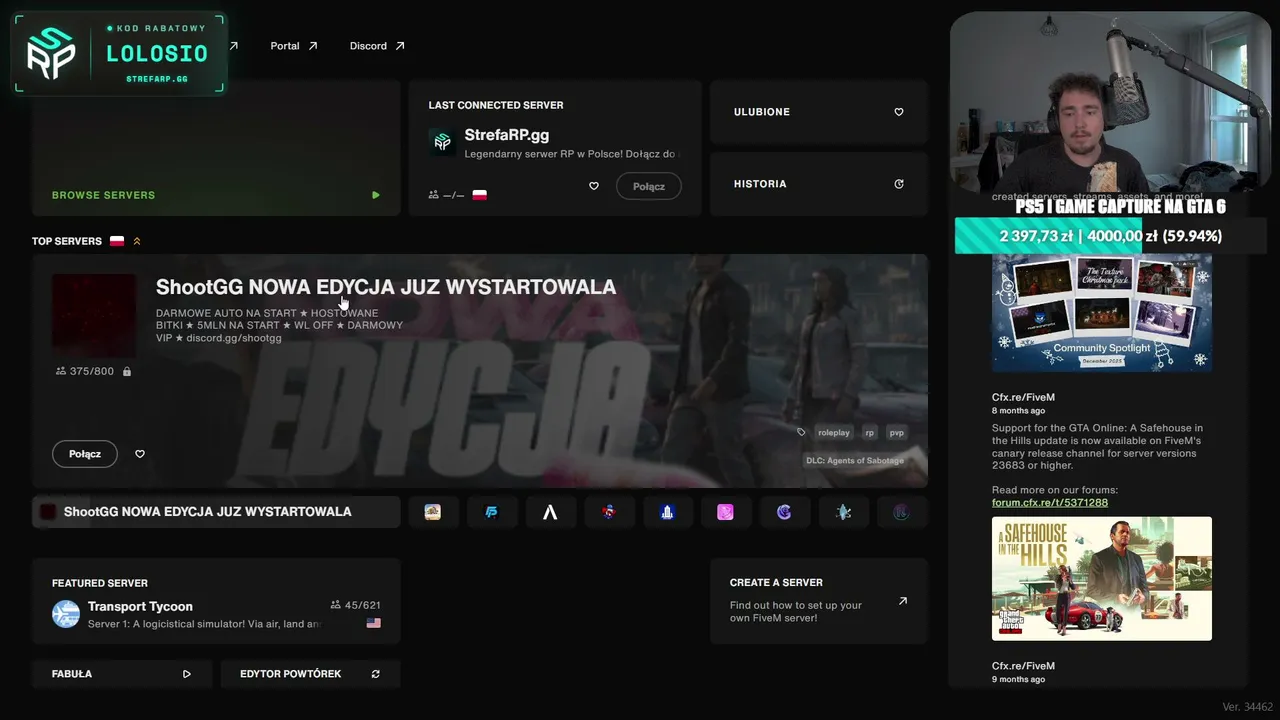The height and width of the screenshot is (720, 1280).
Task: Click the ShootGG server thumbnail image
Action: 94,316
